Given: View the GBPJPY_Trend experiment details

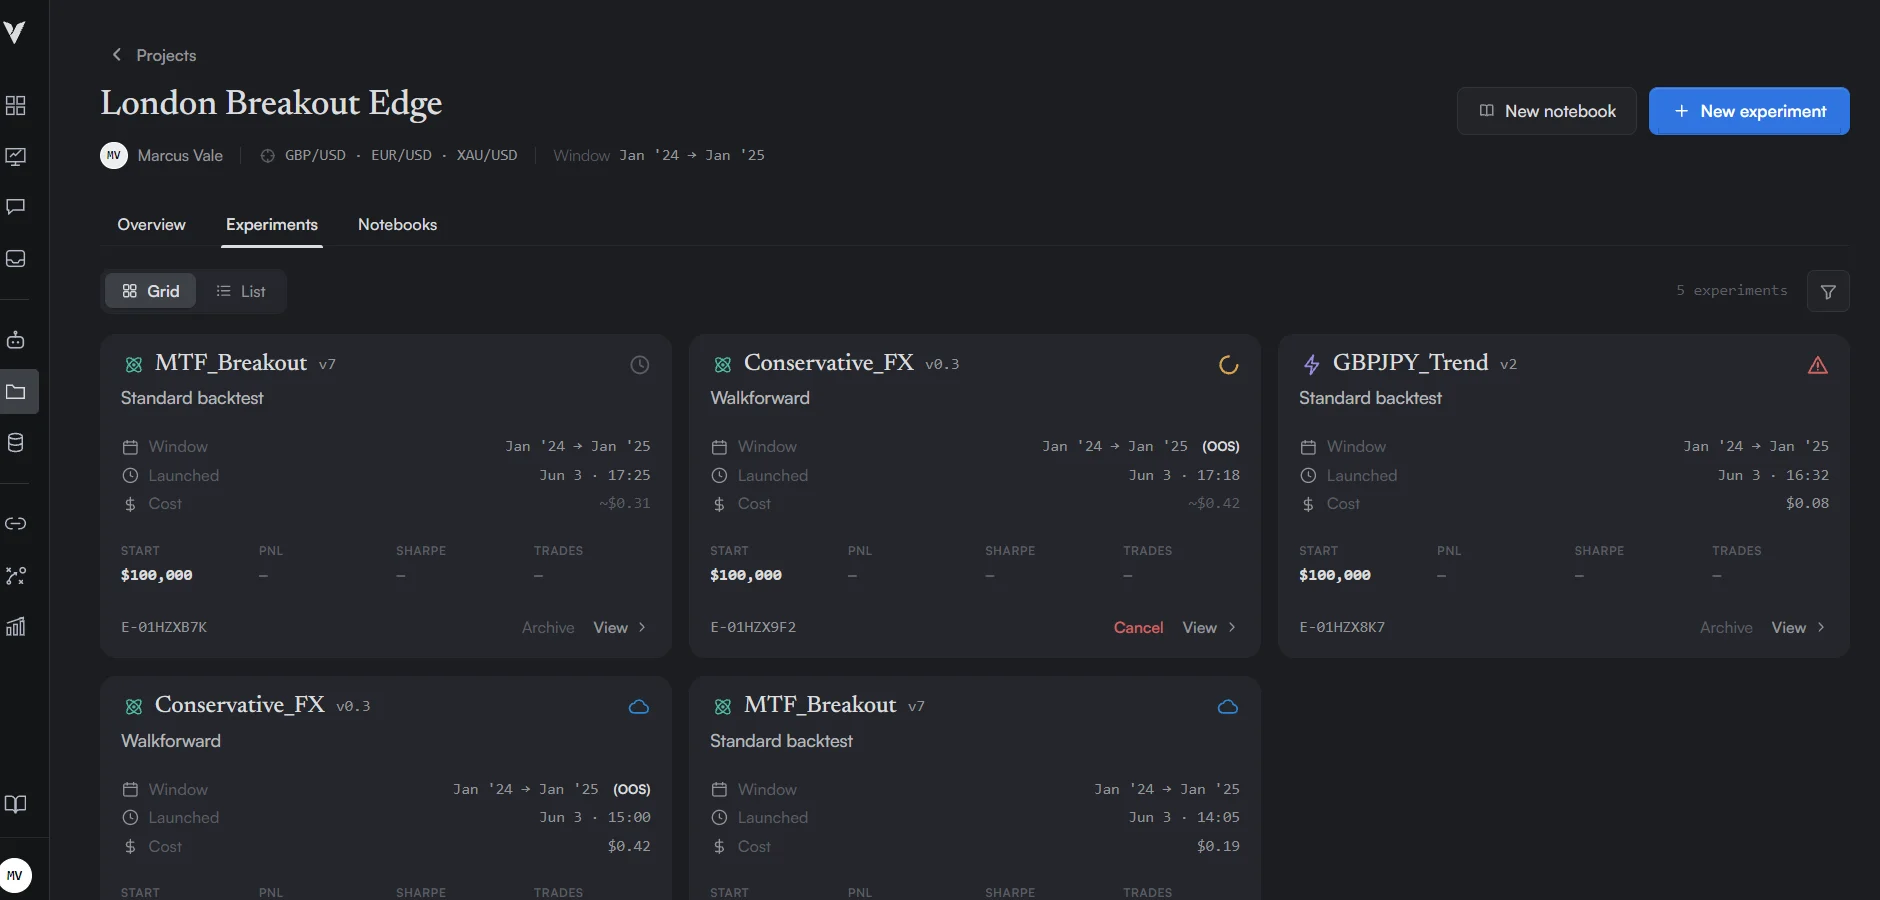Looking at the screenshot, I should (1798, 628).
